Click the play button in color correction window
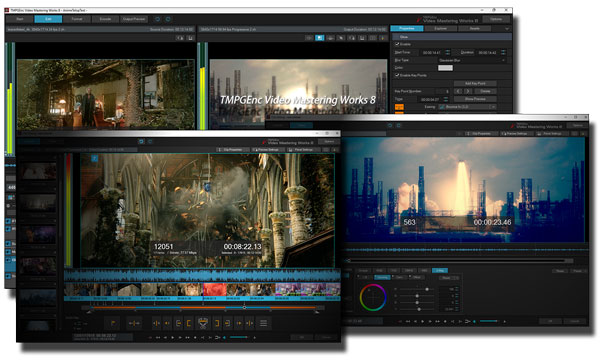Viewport: 600px width, 360px height. click(x=422, y=321)
